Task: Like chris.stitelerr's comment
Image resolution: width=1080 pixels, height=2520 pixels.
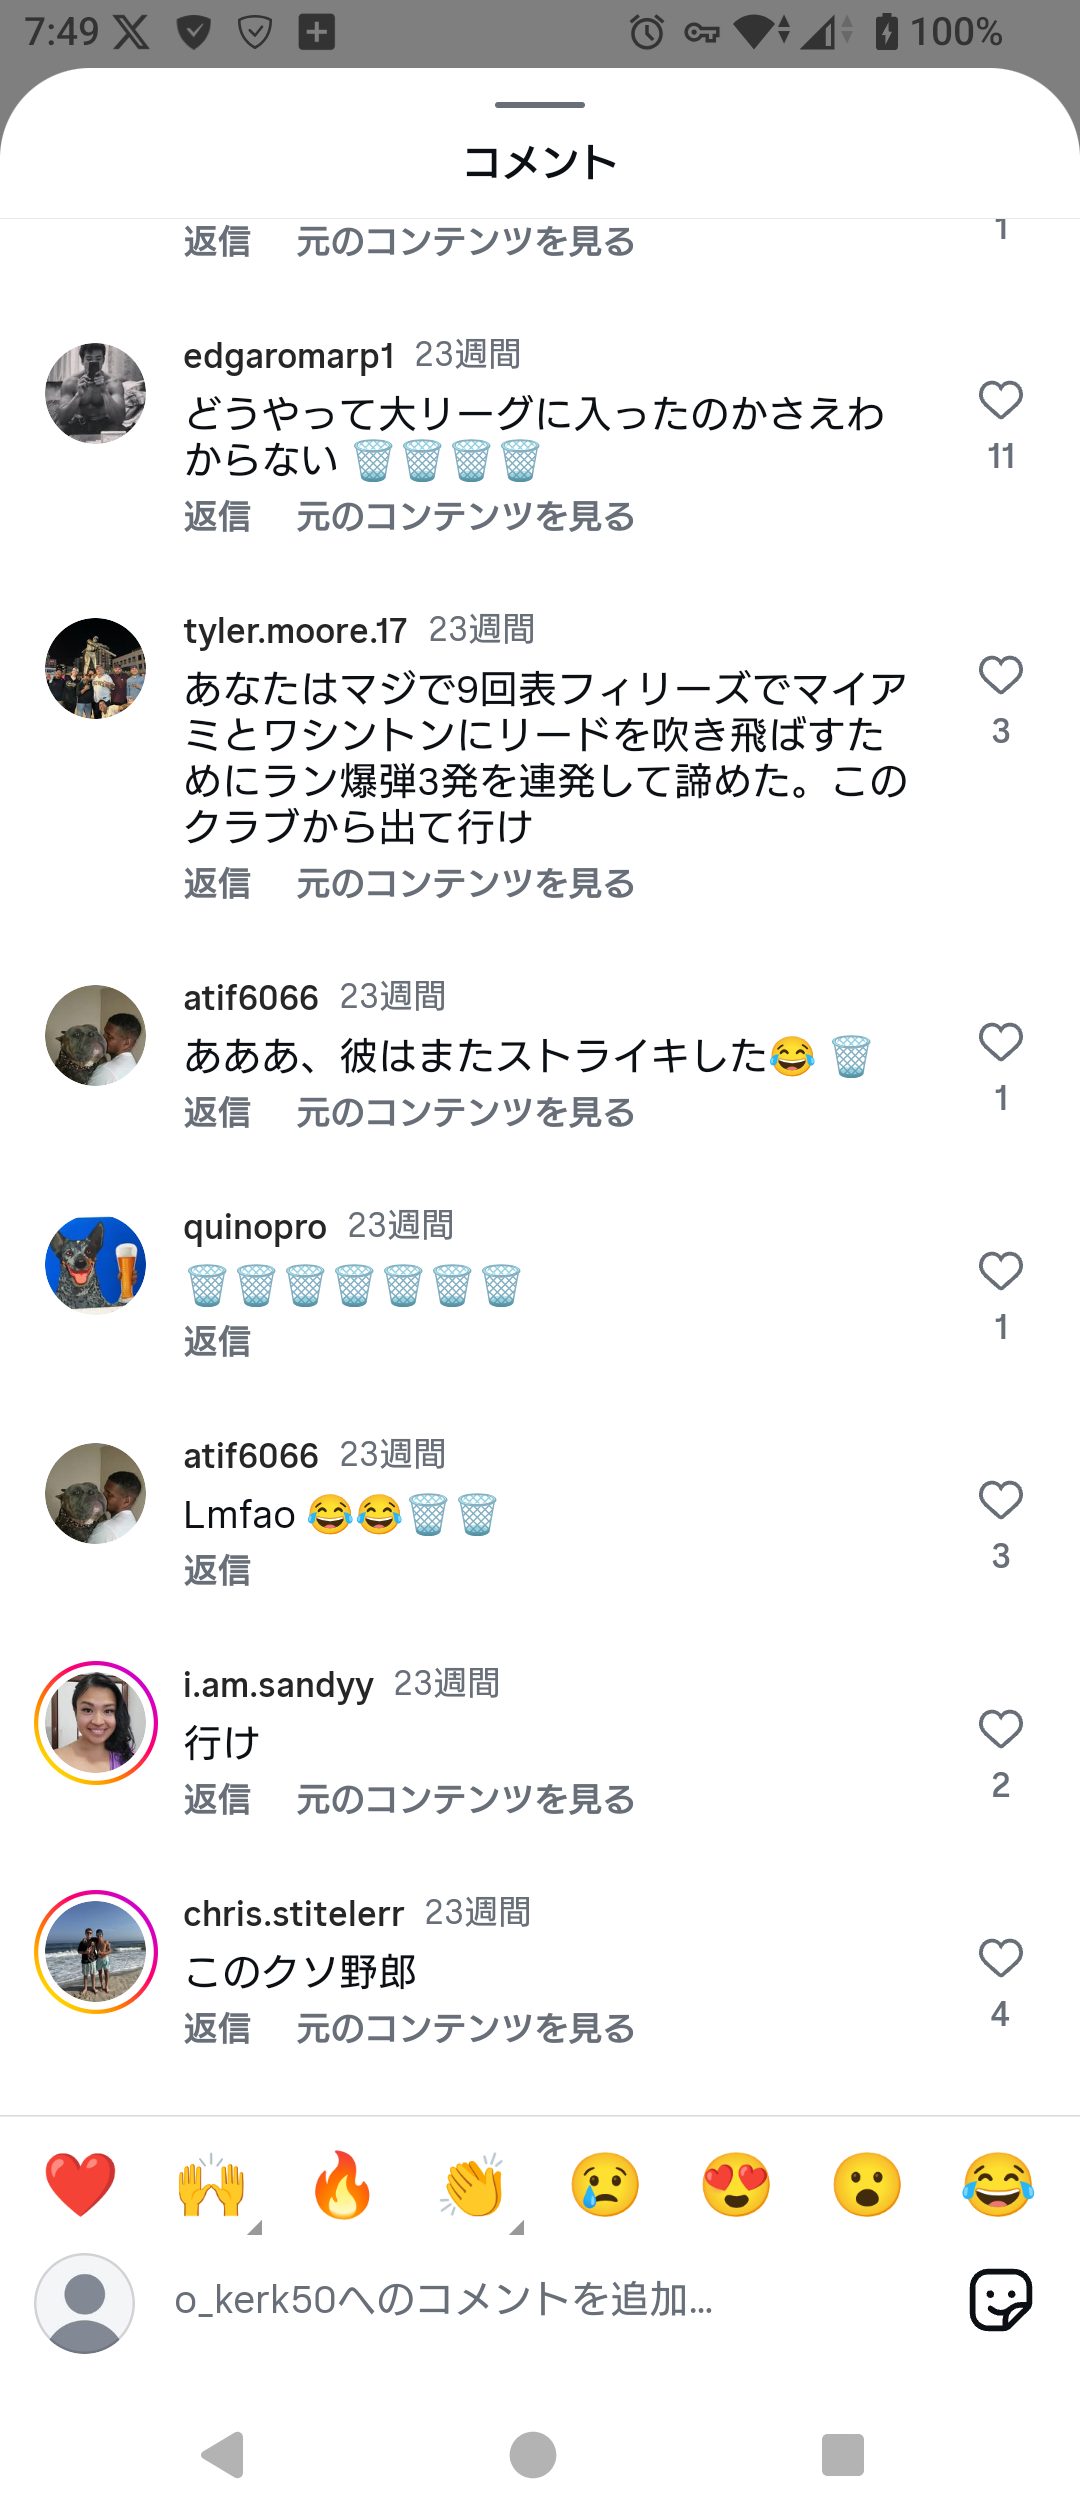Action: pos(1000,1958)
